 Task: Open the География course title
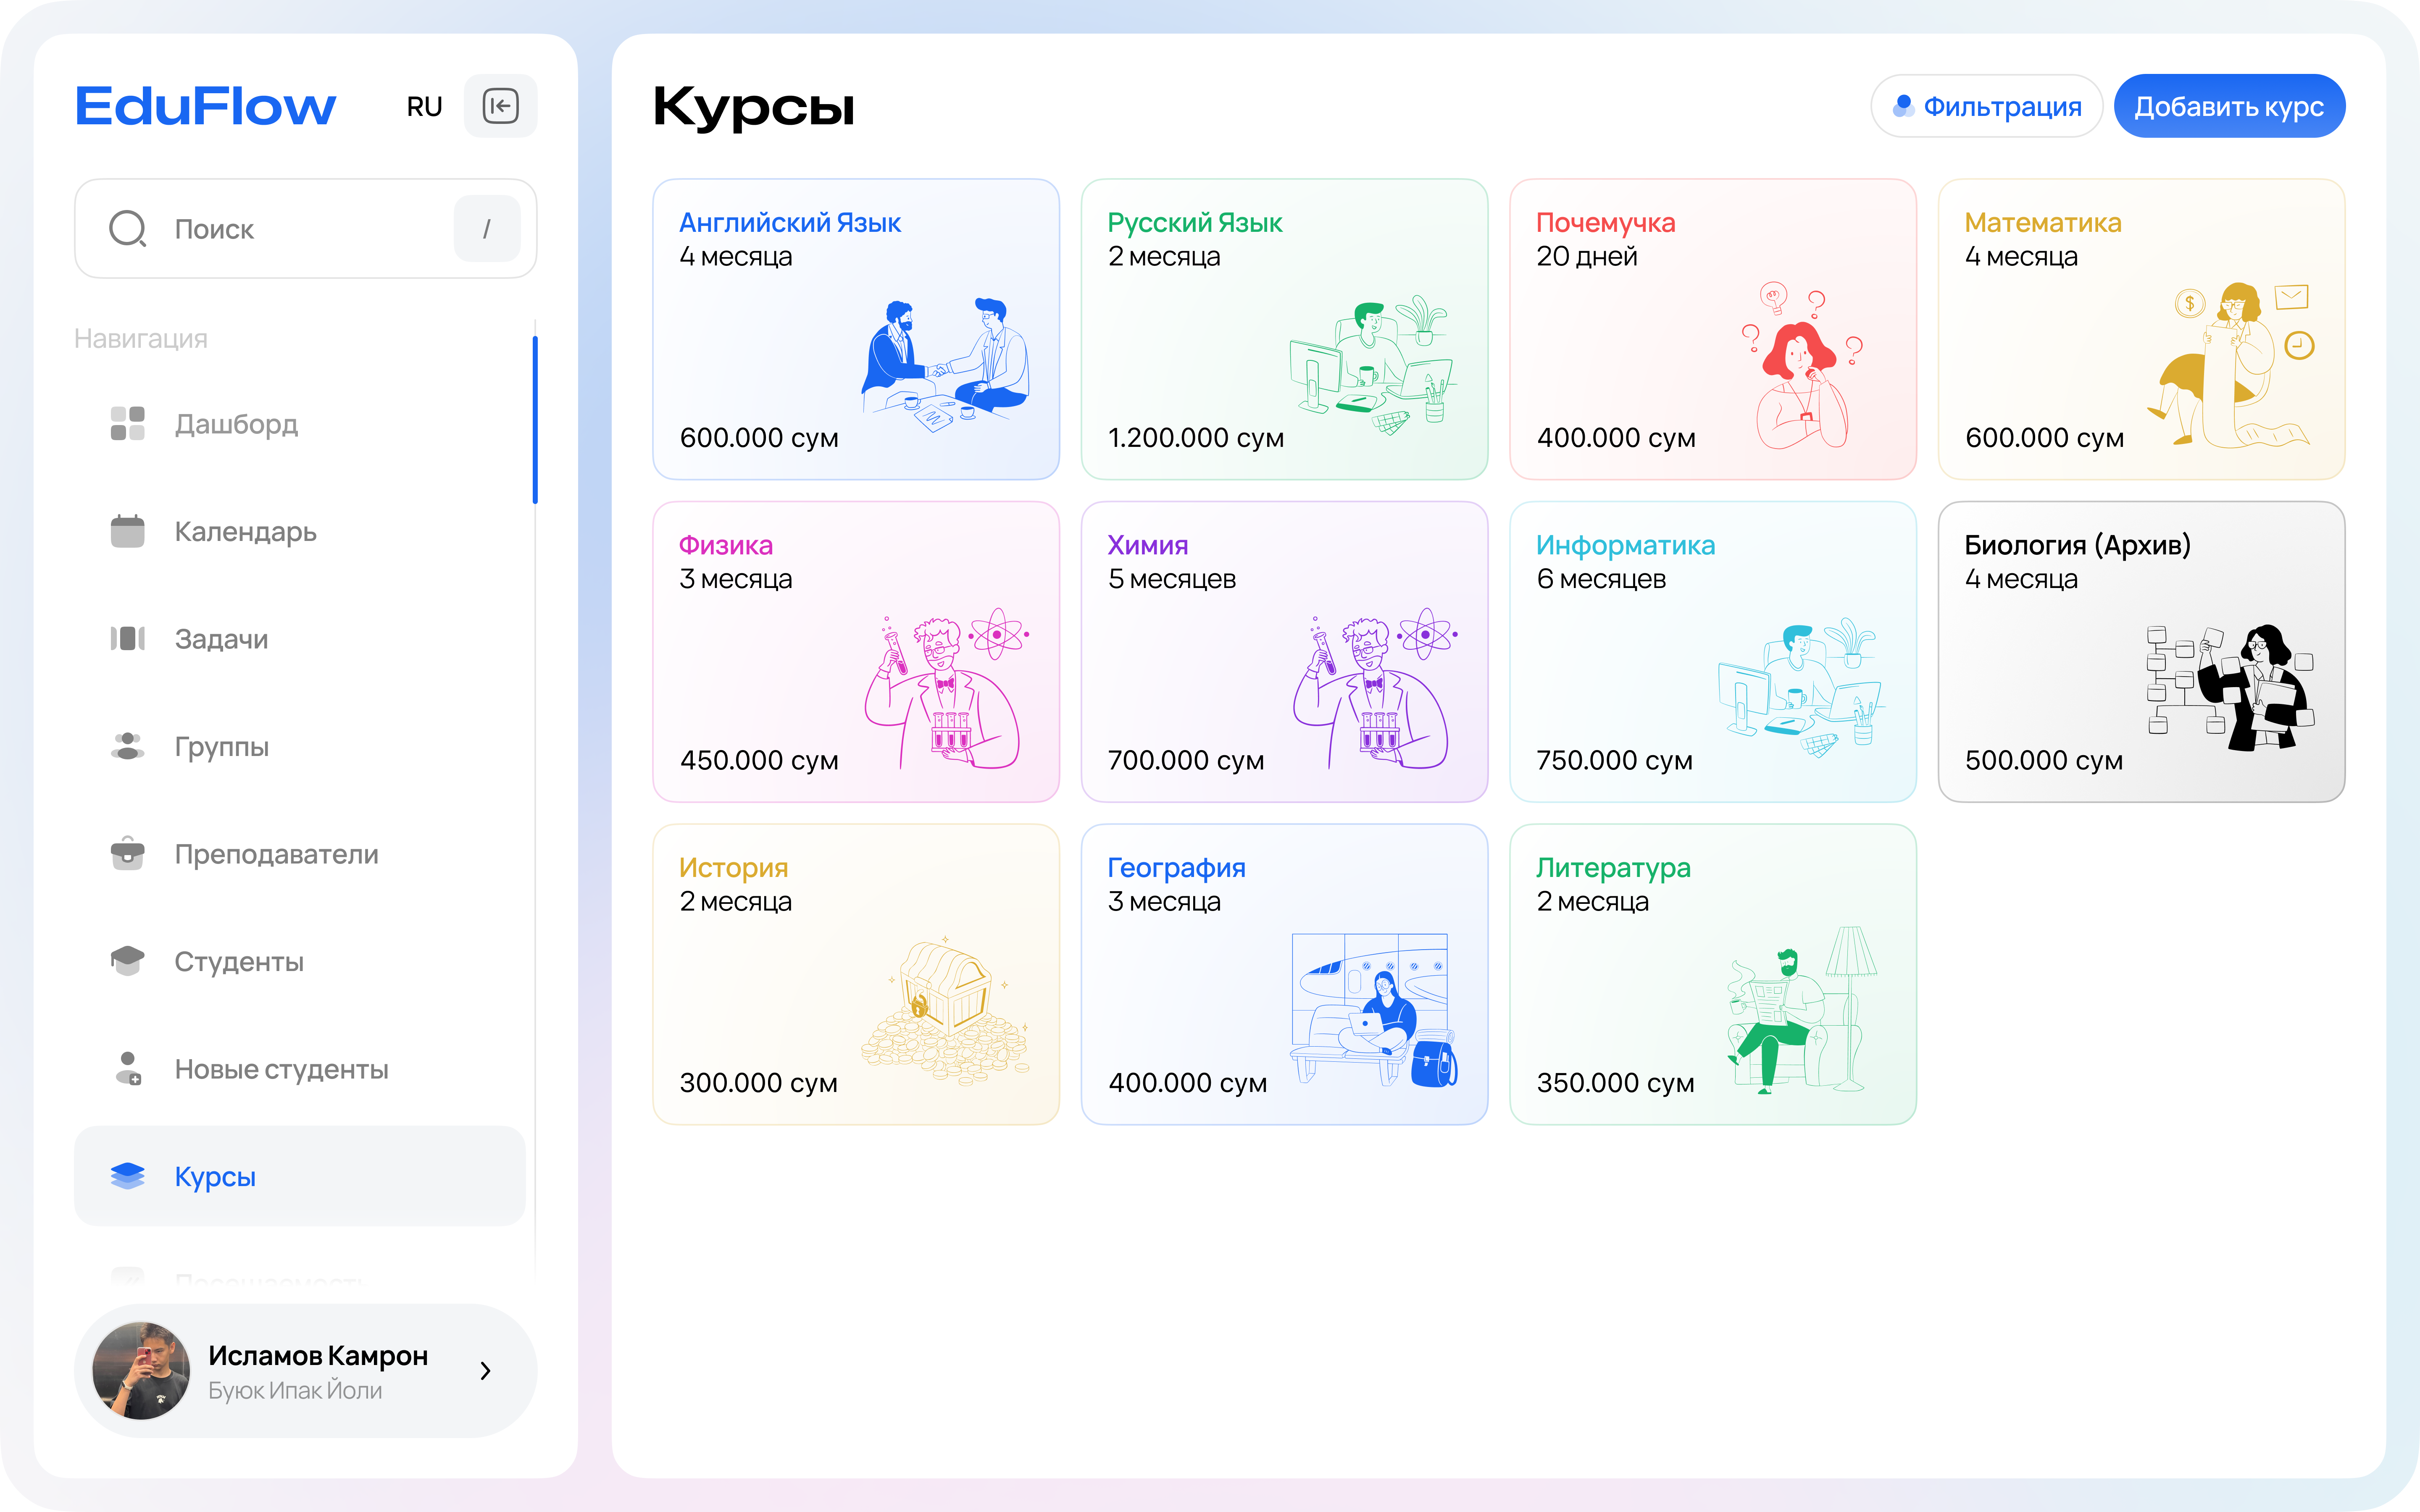[x=1176, y=868]
